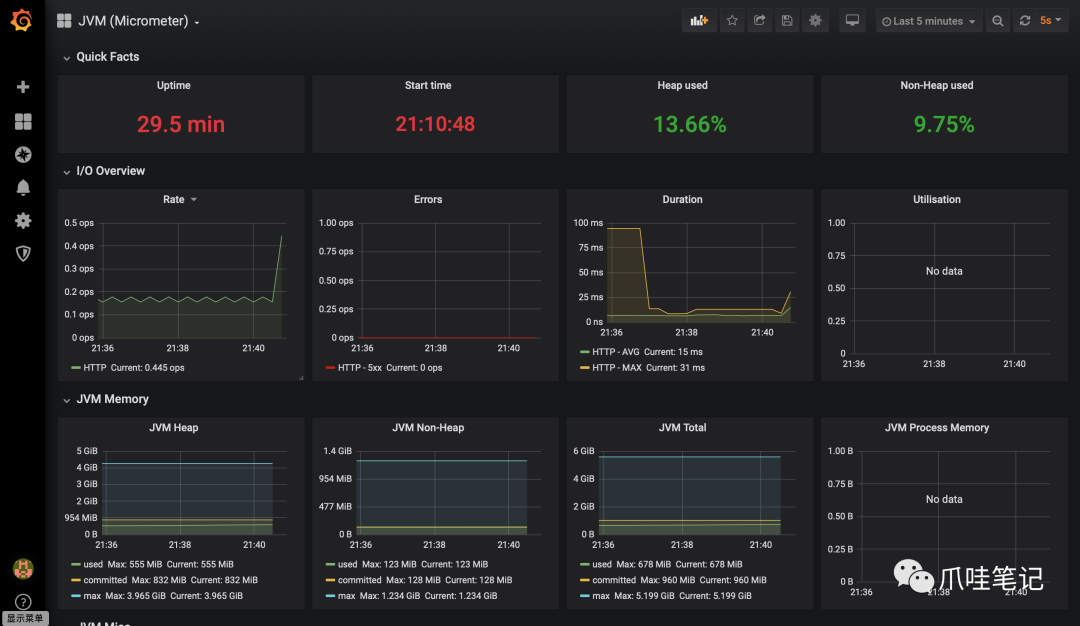
Task: Click the Non-Heap used panel title
Action: tap(937, 85)
